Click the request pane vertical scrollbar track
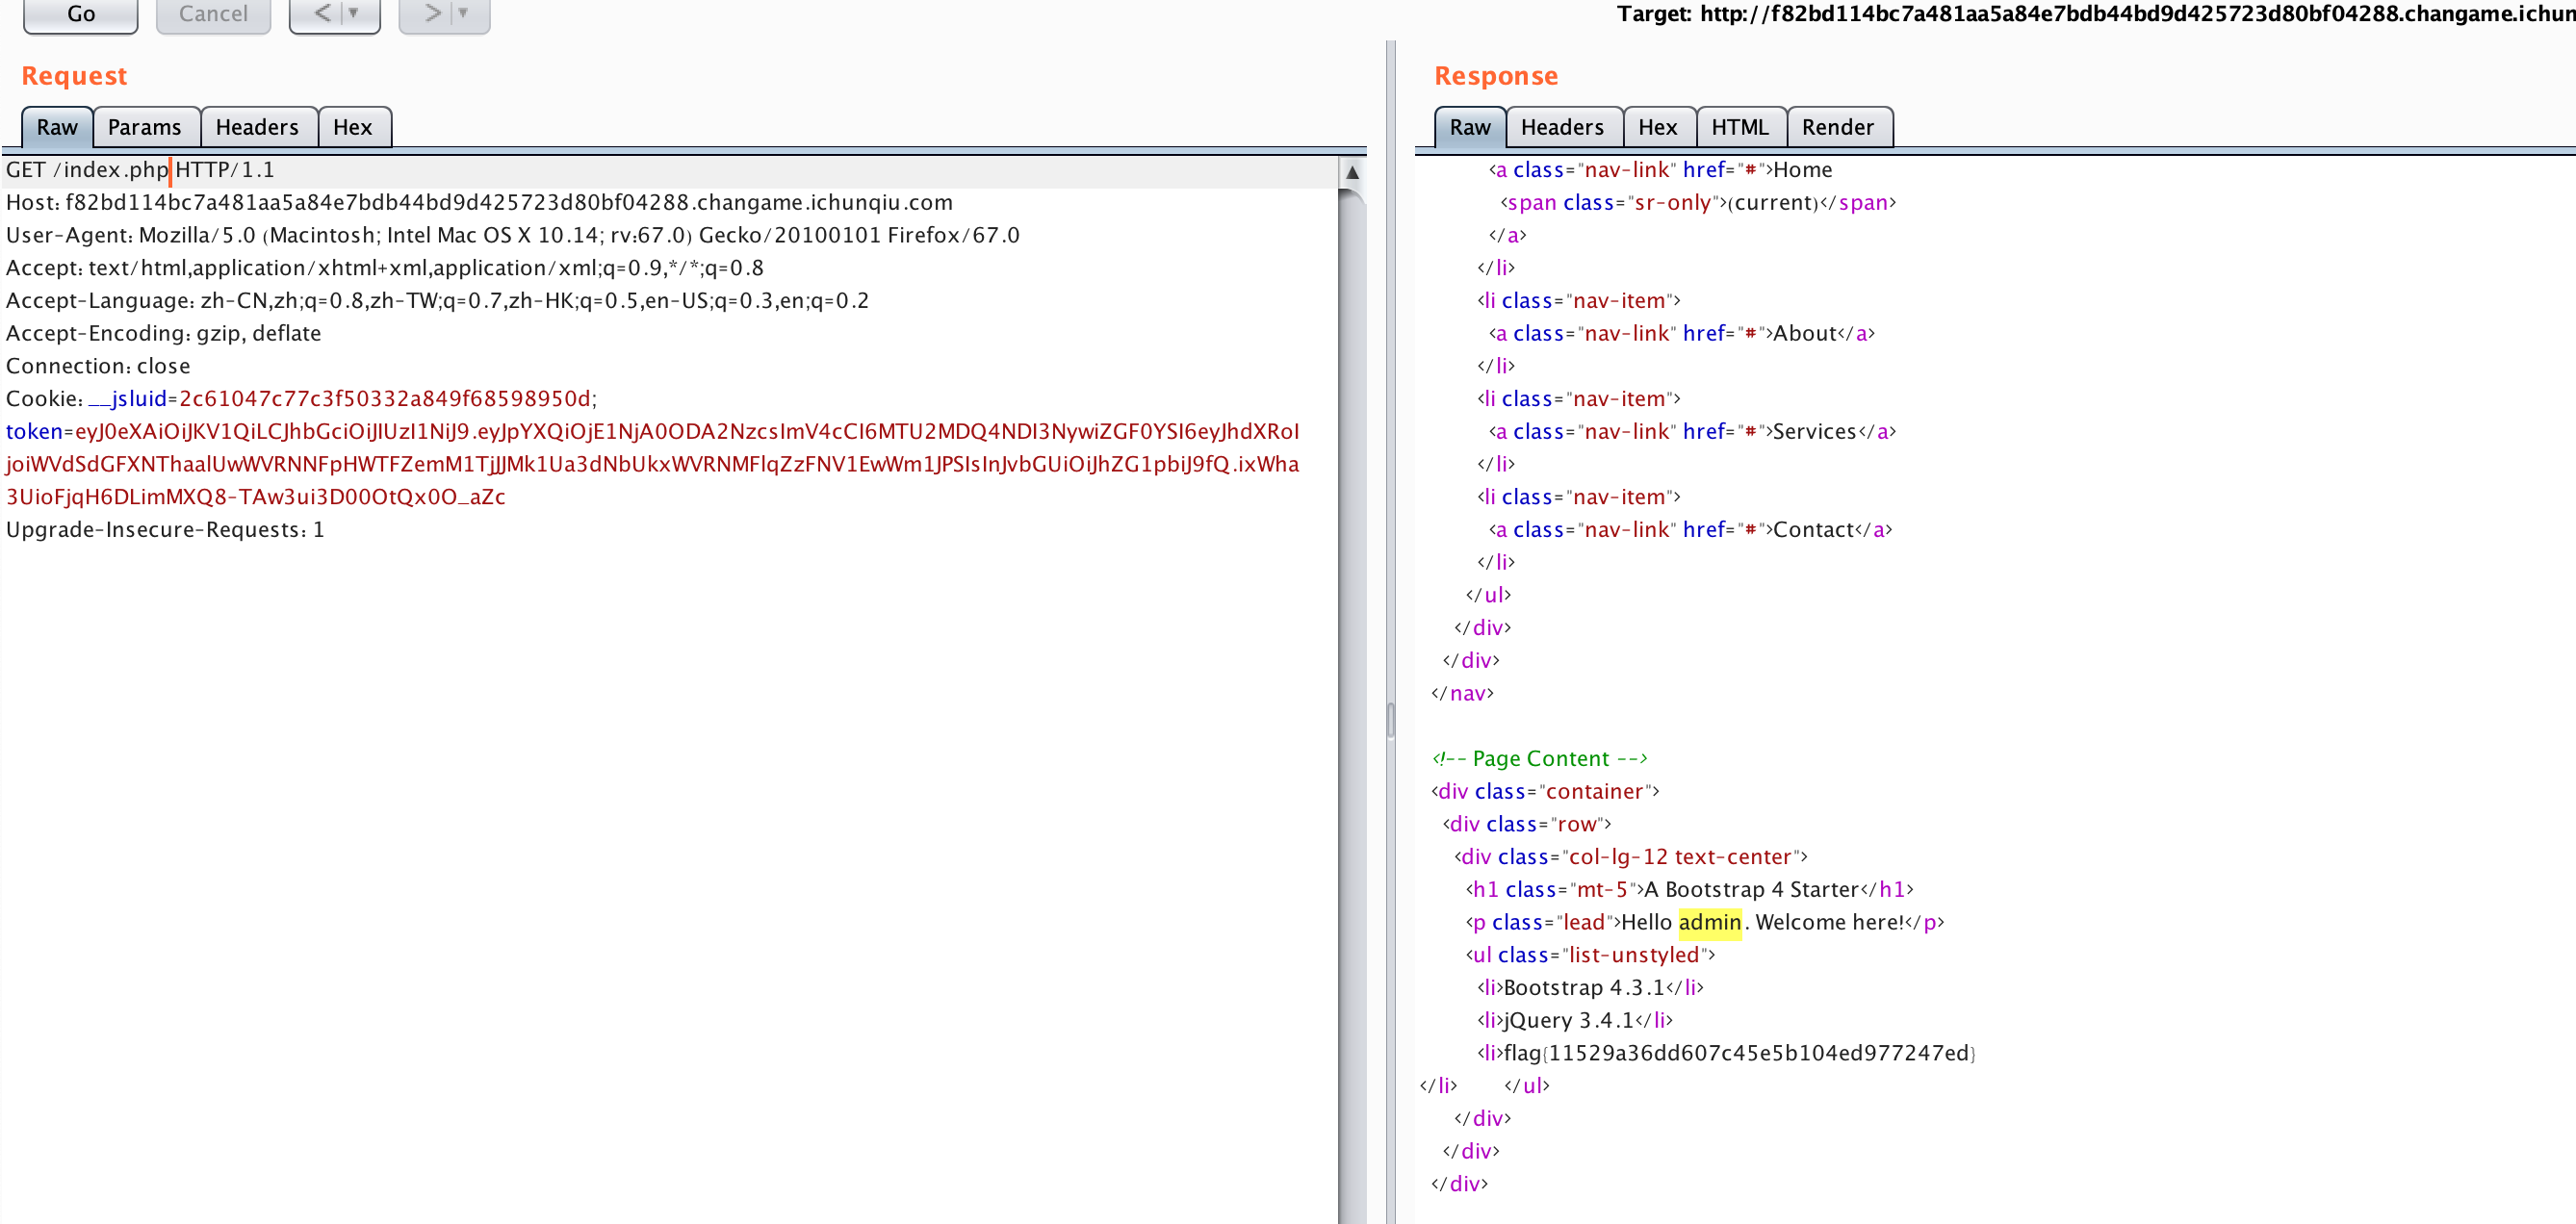Image resolution: width=2576 pixels, height=1224 pixels. coord(1352,700)
